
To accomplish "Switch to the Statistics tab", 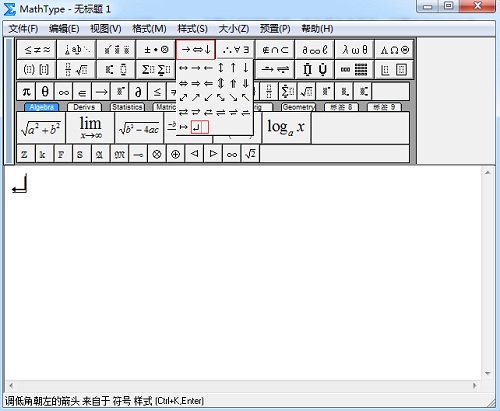I will (x=127, y=107).
